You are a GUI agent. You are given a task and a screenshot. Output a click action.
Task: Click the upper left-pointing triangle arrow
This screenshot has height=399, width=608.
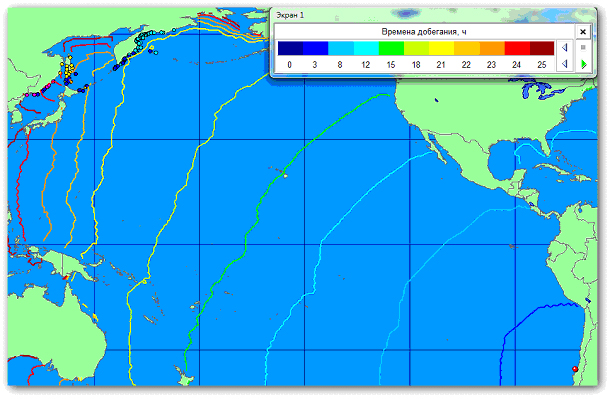coord(565,47)
